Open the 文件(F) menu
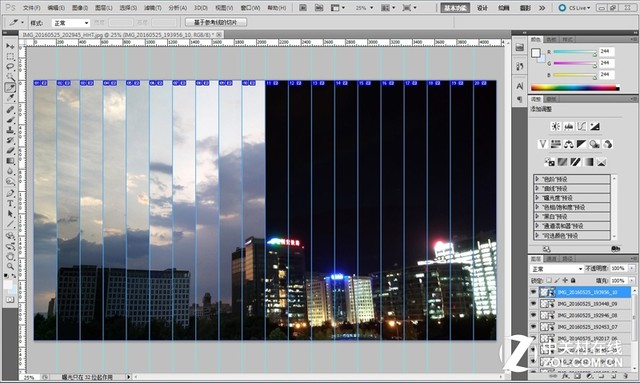The image size is (640, 383). coord(32,8)
